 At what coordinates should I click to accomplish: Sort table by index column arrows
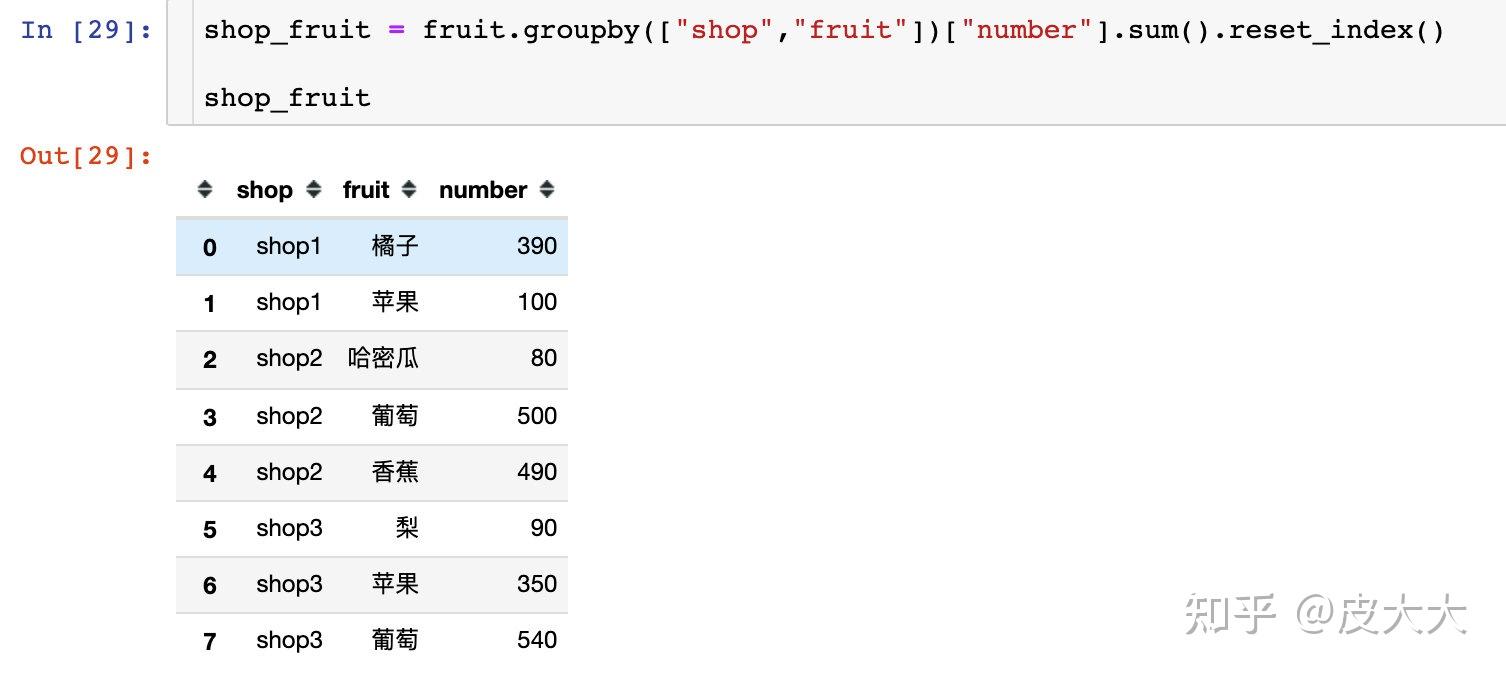point(205,189)
